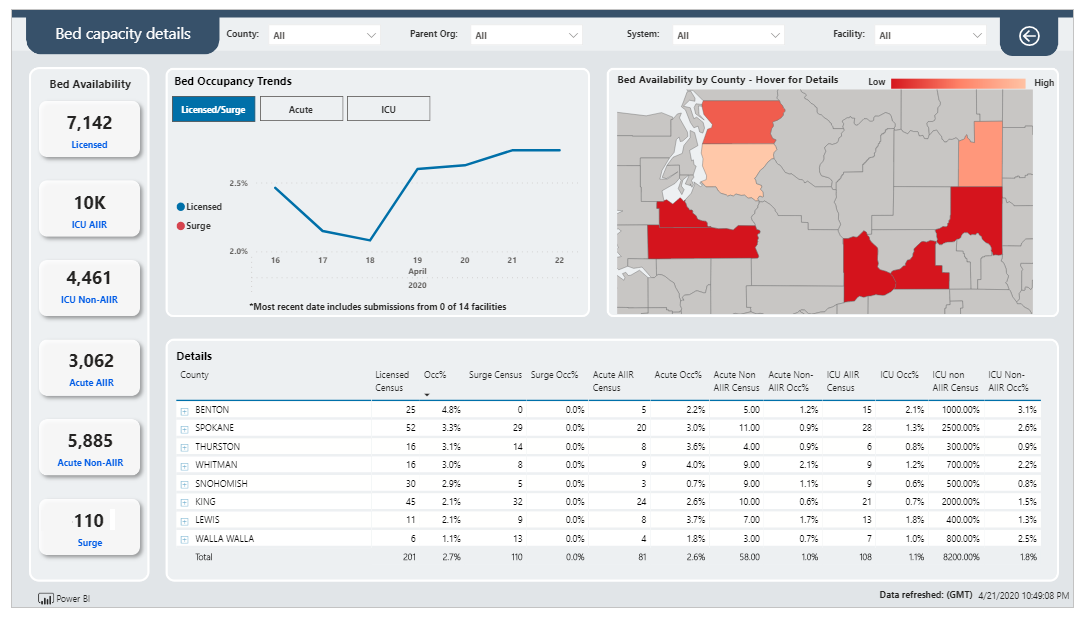The width and height of the screenshot is (1090, 620).
Task: Sort by ICU AIIR Census header
Action: click(843, 381)
